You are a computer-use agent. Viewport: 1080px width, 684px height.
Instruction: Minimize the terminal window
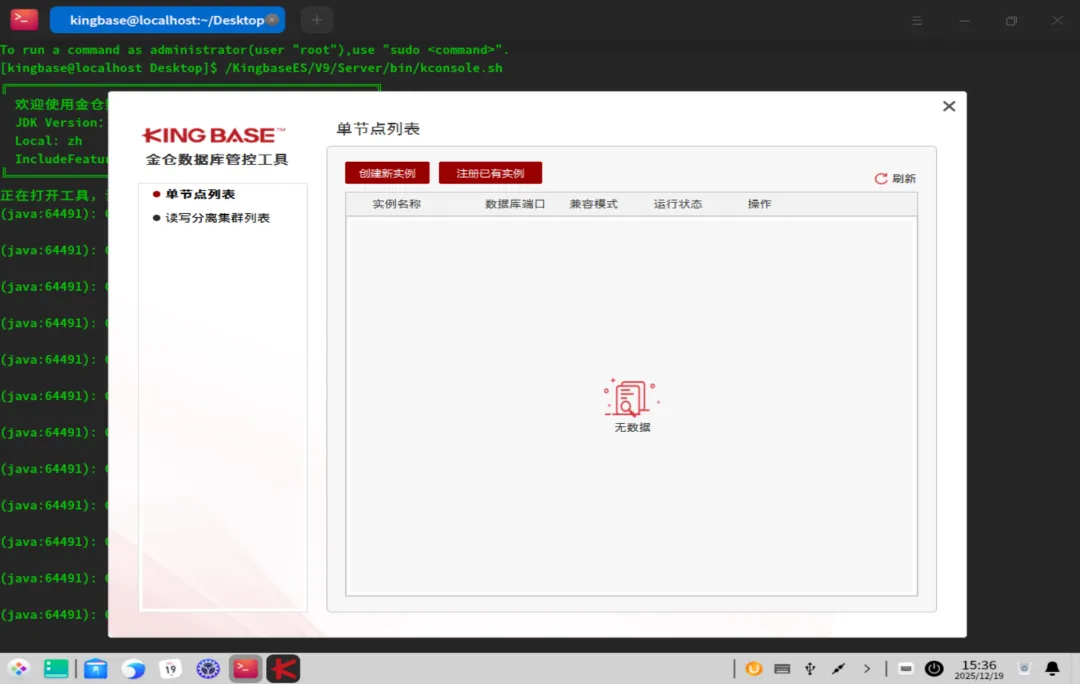point(964,21)
